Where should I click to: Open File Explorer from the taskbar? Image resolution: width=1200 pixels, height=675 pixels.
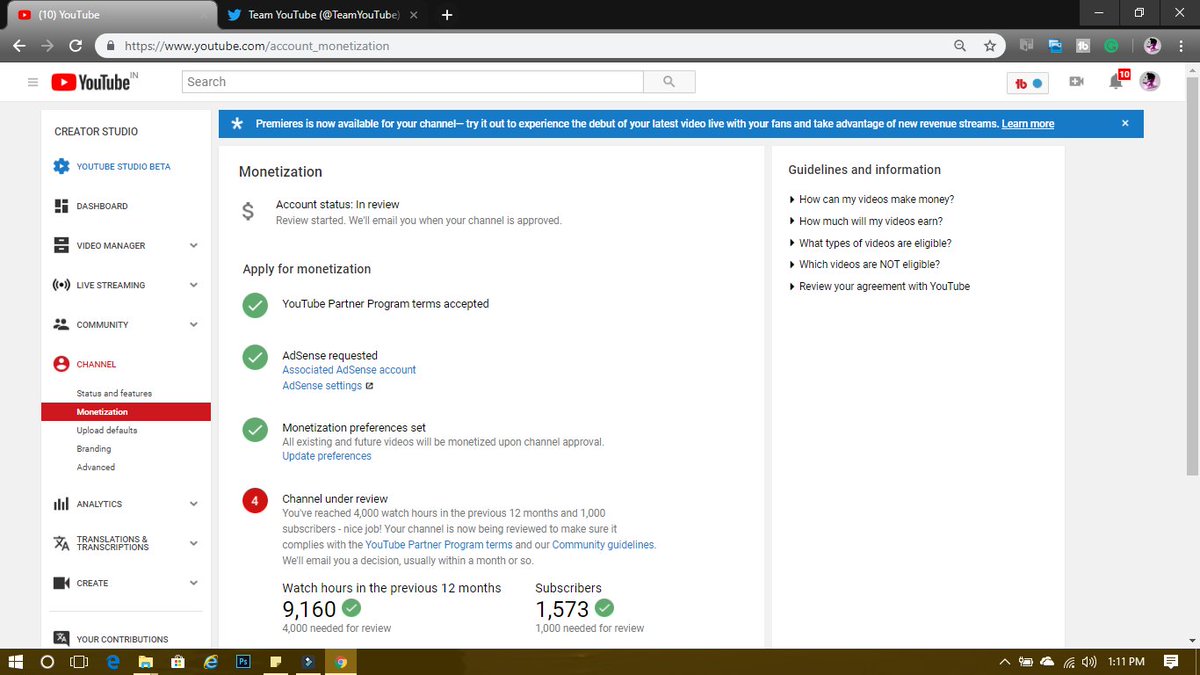click(x=146, y=662)
